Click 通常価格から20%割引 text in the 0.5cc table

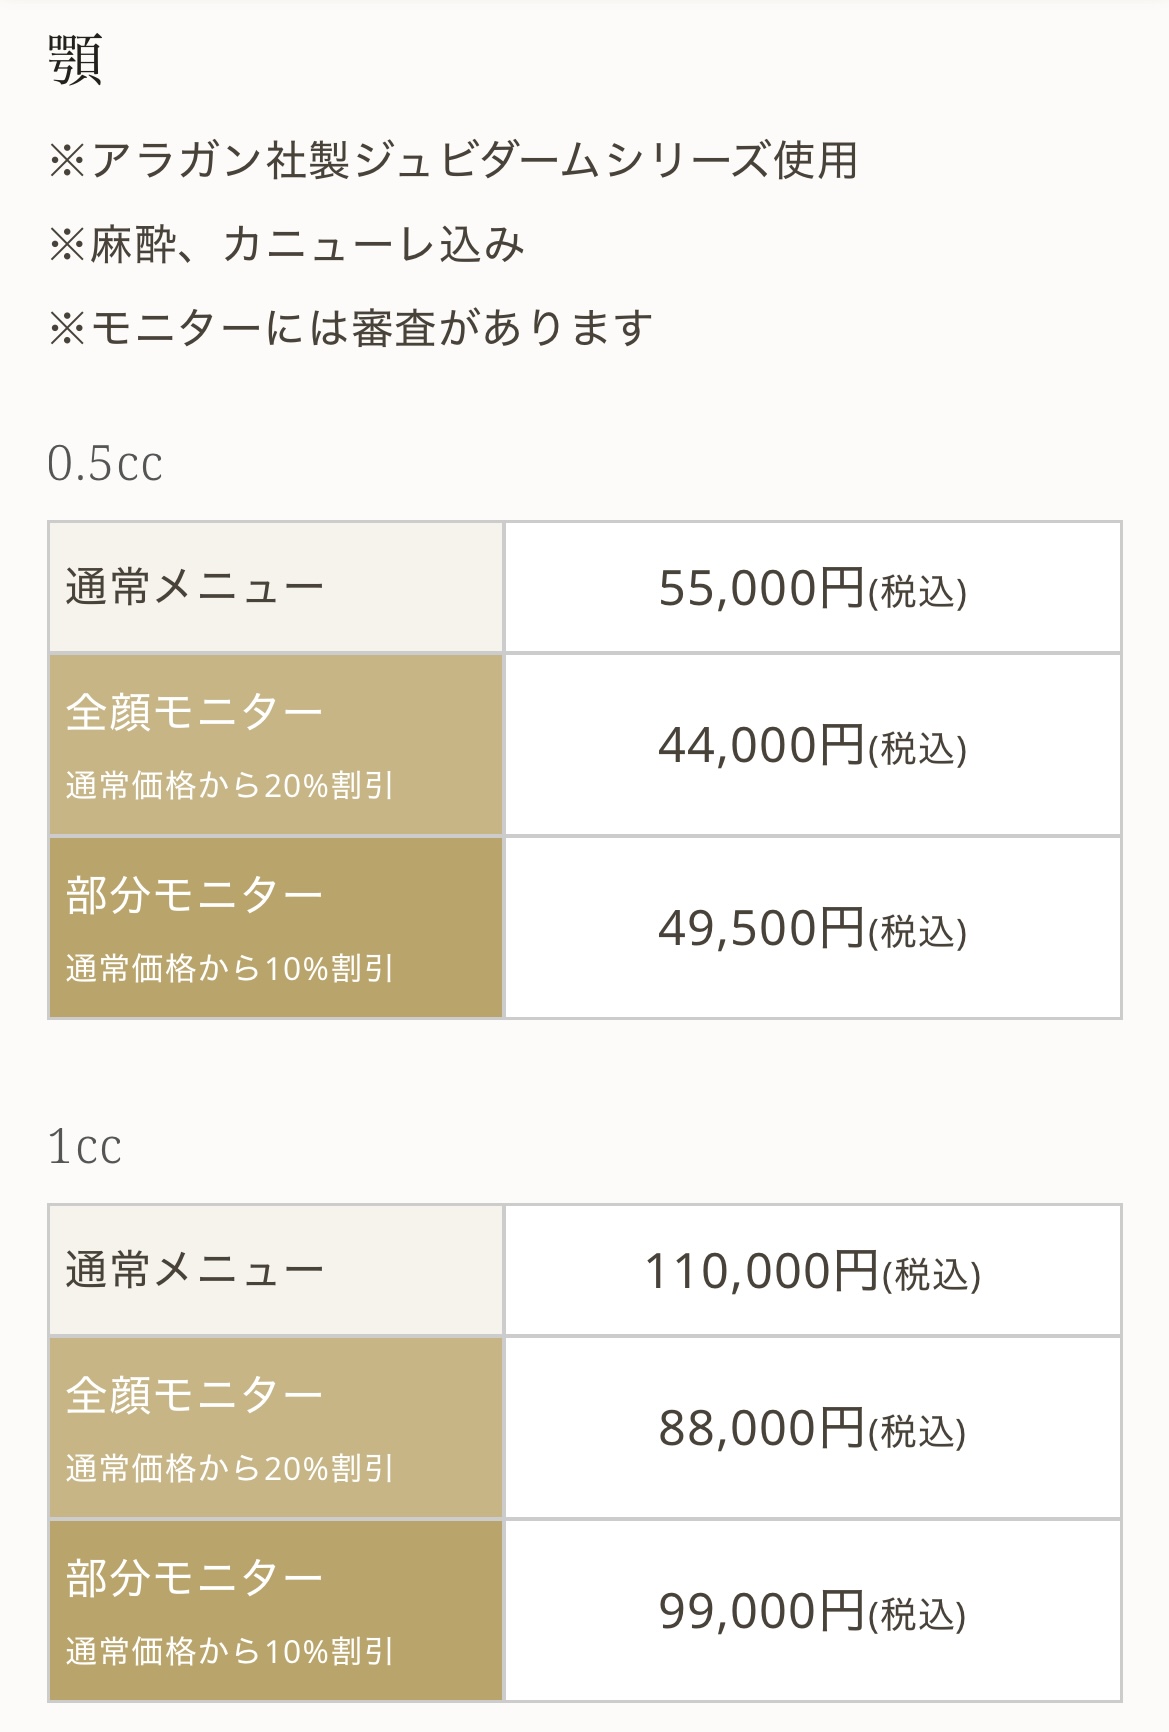[x=230, y=786]
